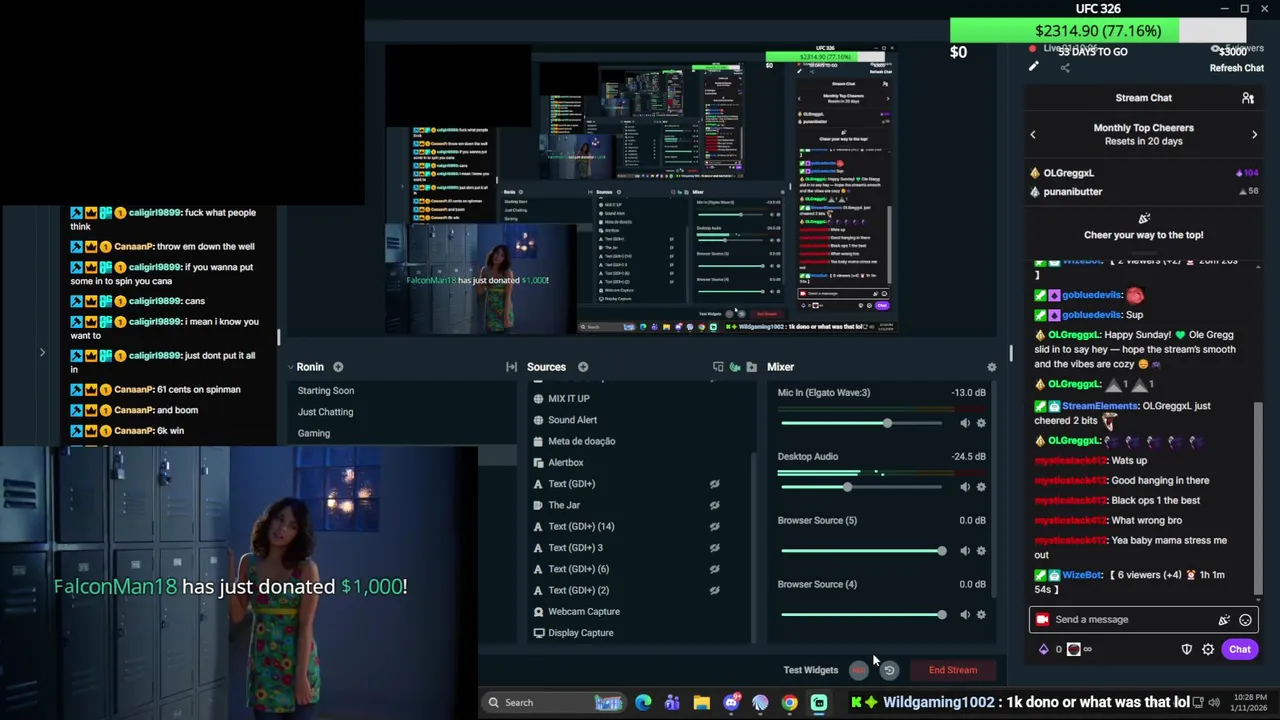This screenshot has height=720, width=1280.
Task: Open Google Chrome from taskbar
Action: (x=789, y=702)
